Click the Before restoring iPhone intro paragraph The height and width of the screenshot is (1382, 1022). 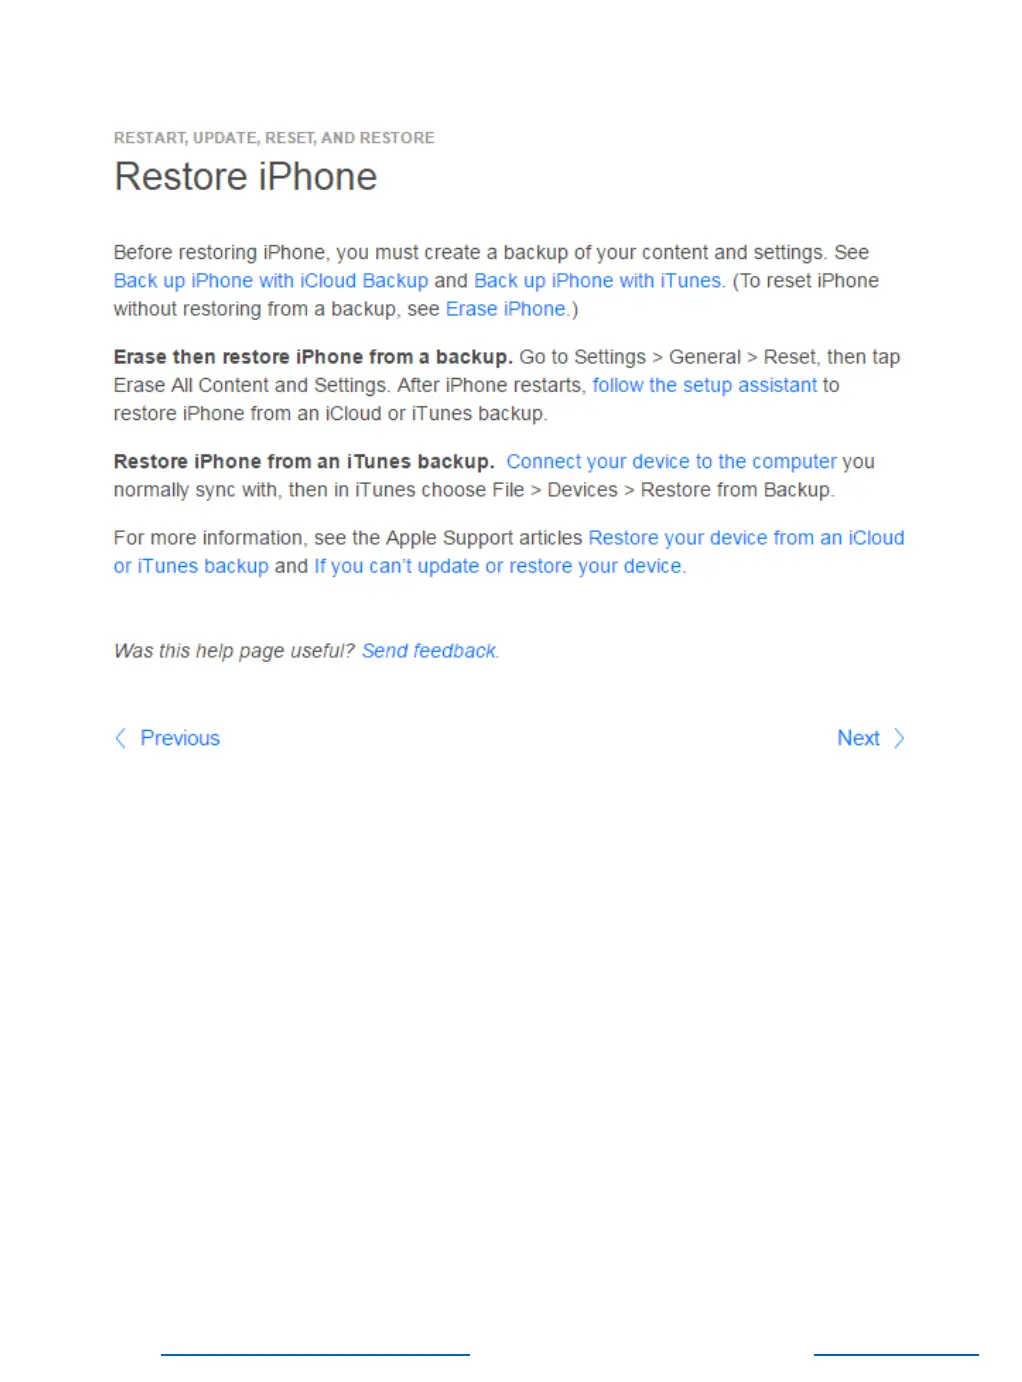click(x=496, y=281)
